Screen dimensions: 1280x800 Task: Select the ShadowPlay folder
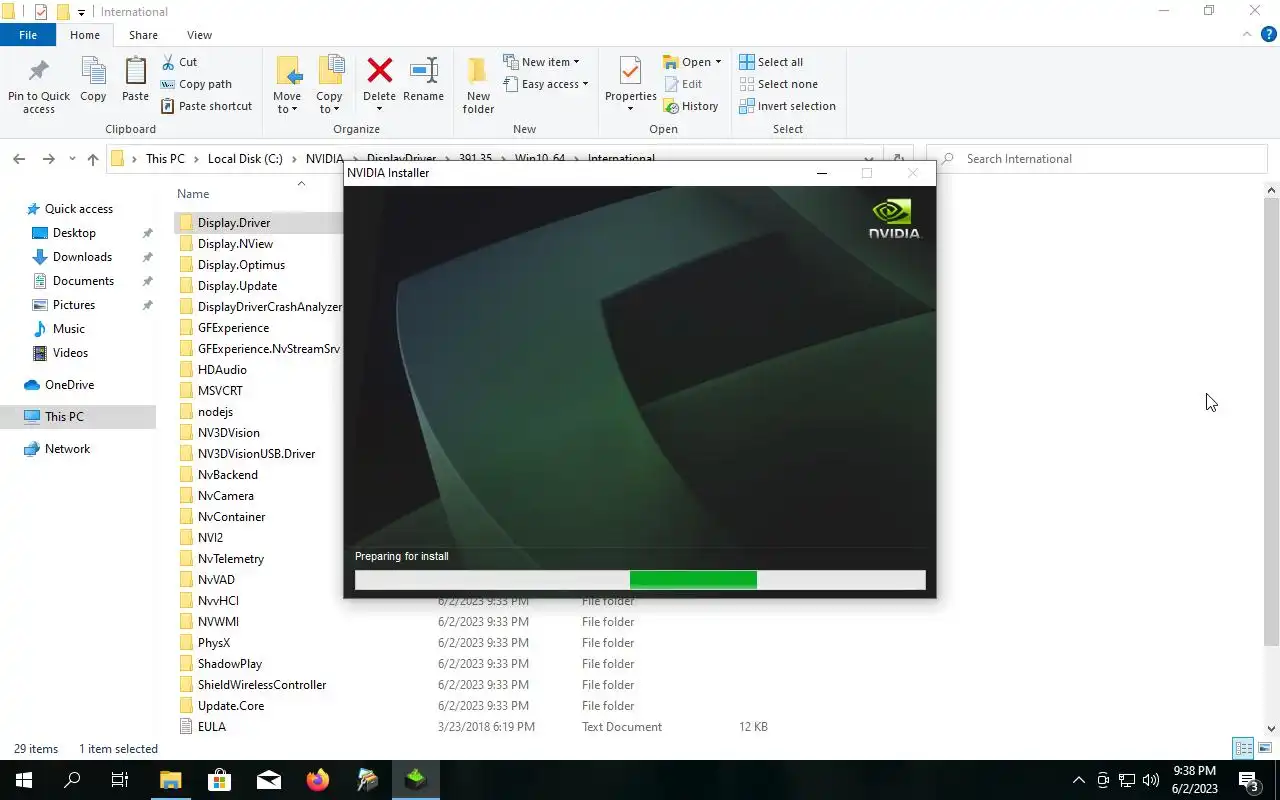point(230,664)
